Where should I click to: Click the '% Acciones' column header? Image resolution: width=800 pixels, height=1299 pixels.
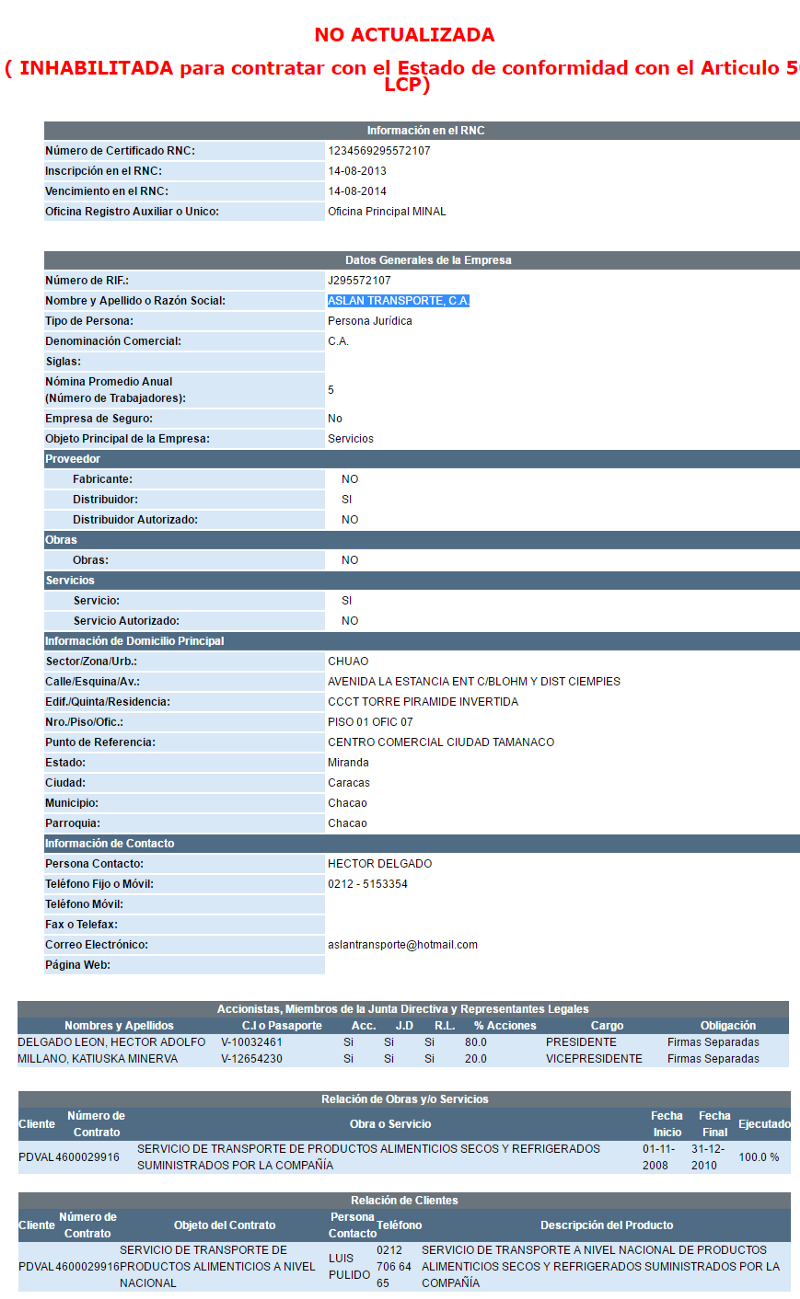click(505, 1026)
